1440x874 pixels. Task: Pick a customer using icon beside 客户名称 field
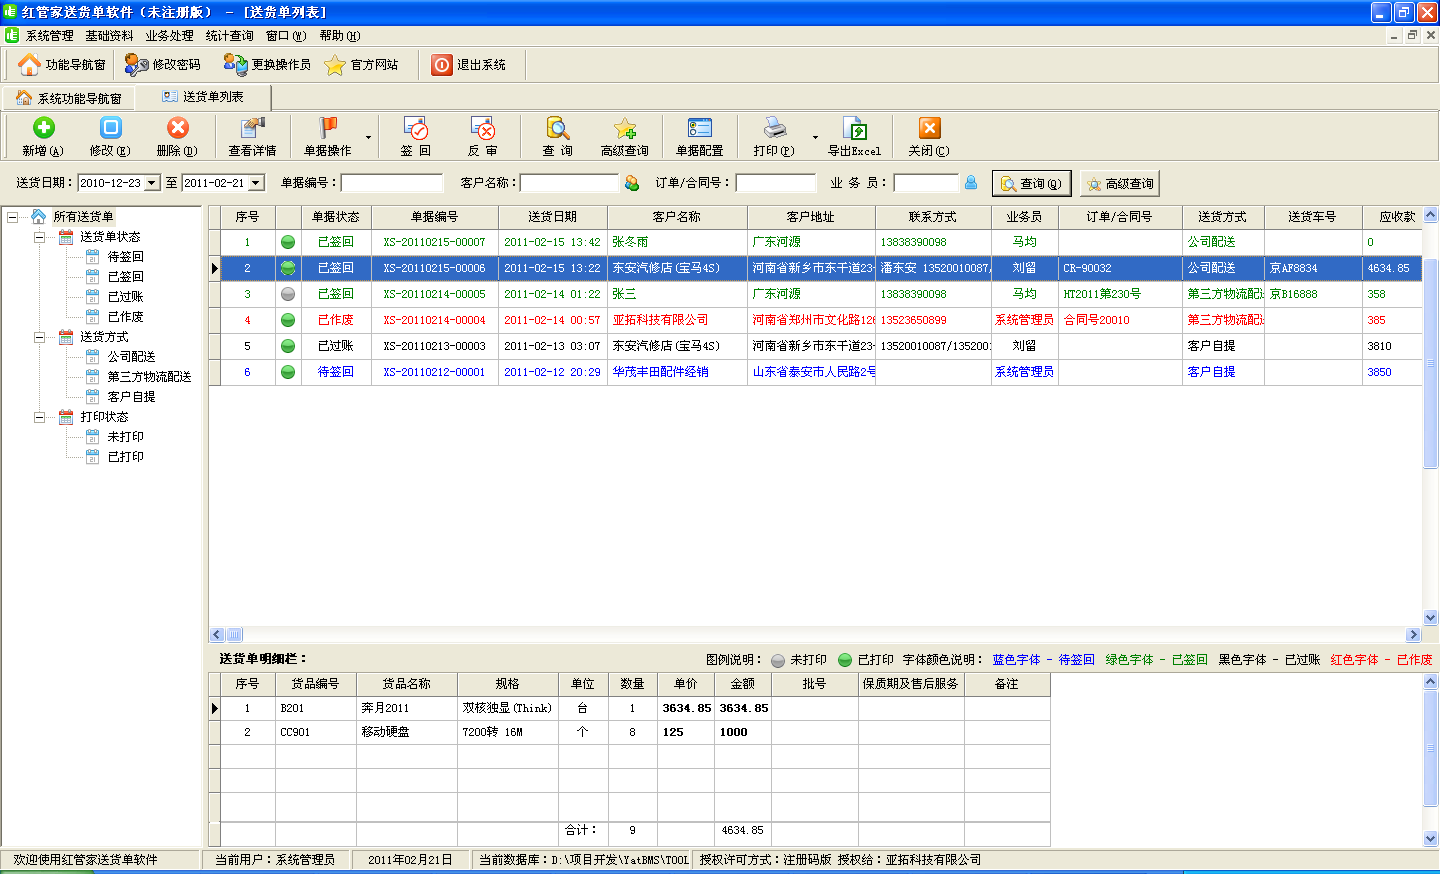(x=632, y=183)
